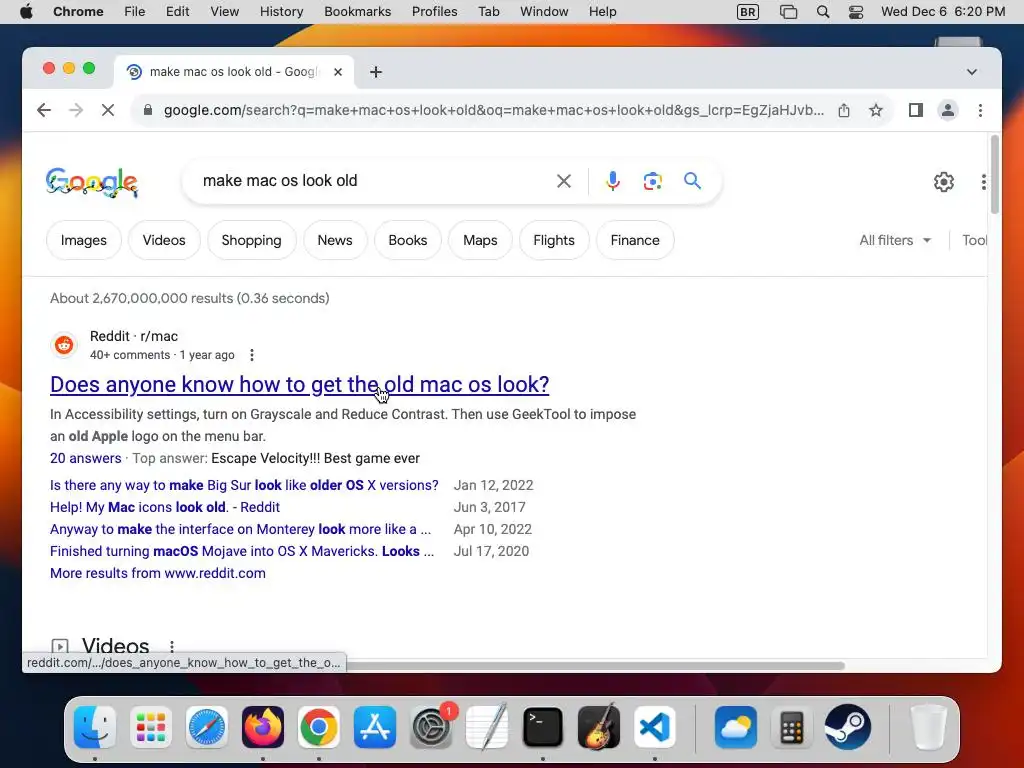Open TextEdit from the Dock
The width and height of the screenshot is (1024, 768).
pyautogui.click(x=487, y=727)
